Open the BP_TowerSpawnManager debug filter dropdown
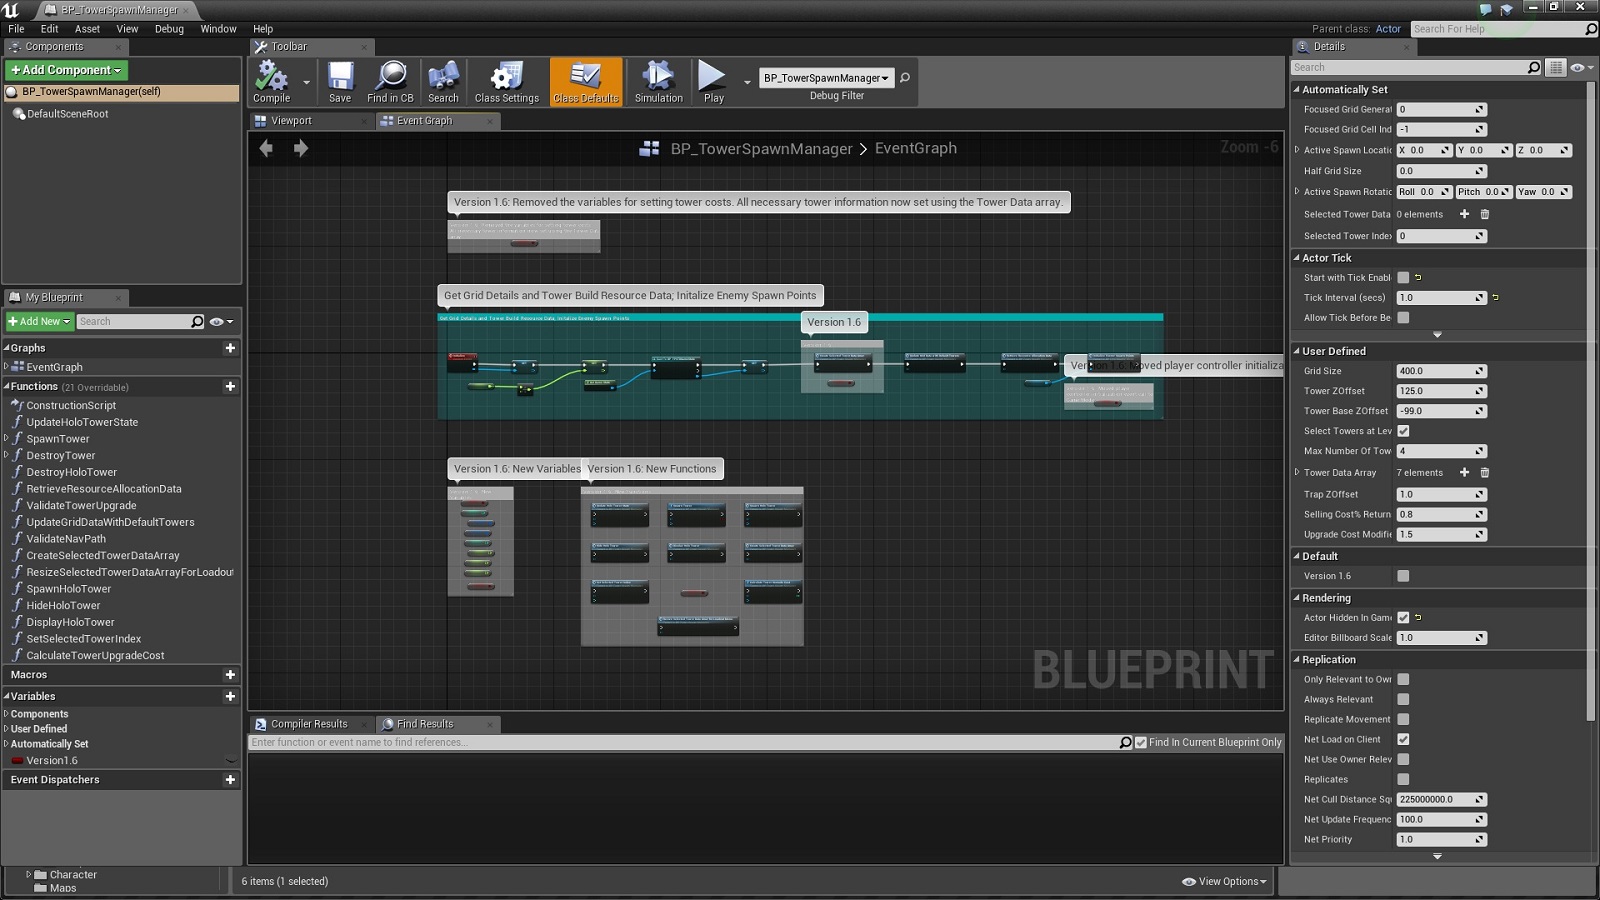Viewport: 1600px width, 900px height. 826,78
